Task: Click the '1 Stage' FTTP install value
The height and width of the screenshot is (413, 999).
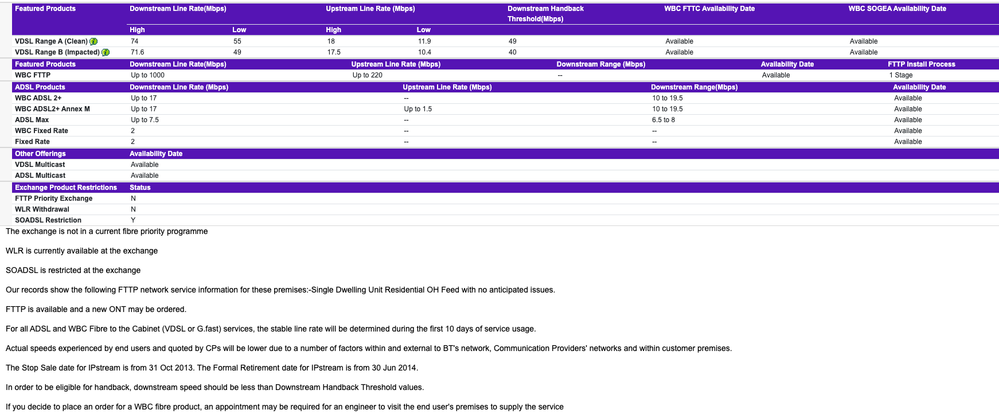Action: 900,75
